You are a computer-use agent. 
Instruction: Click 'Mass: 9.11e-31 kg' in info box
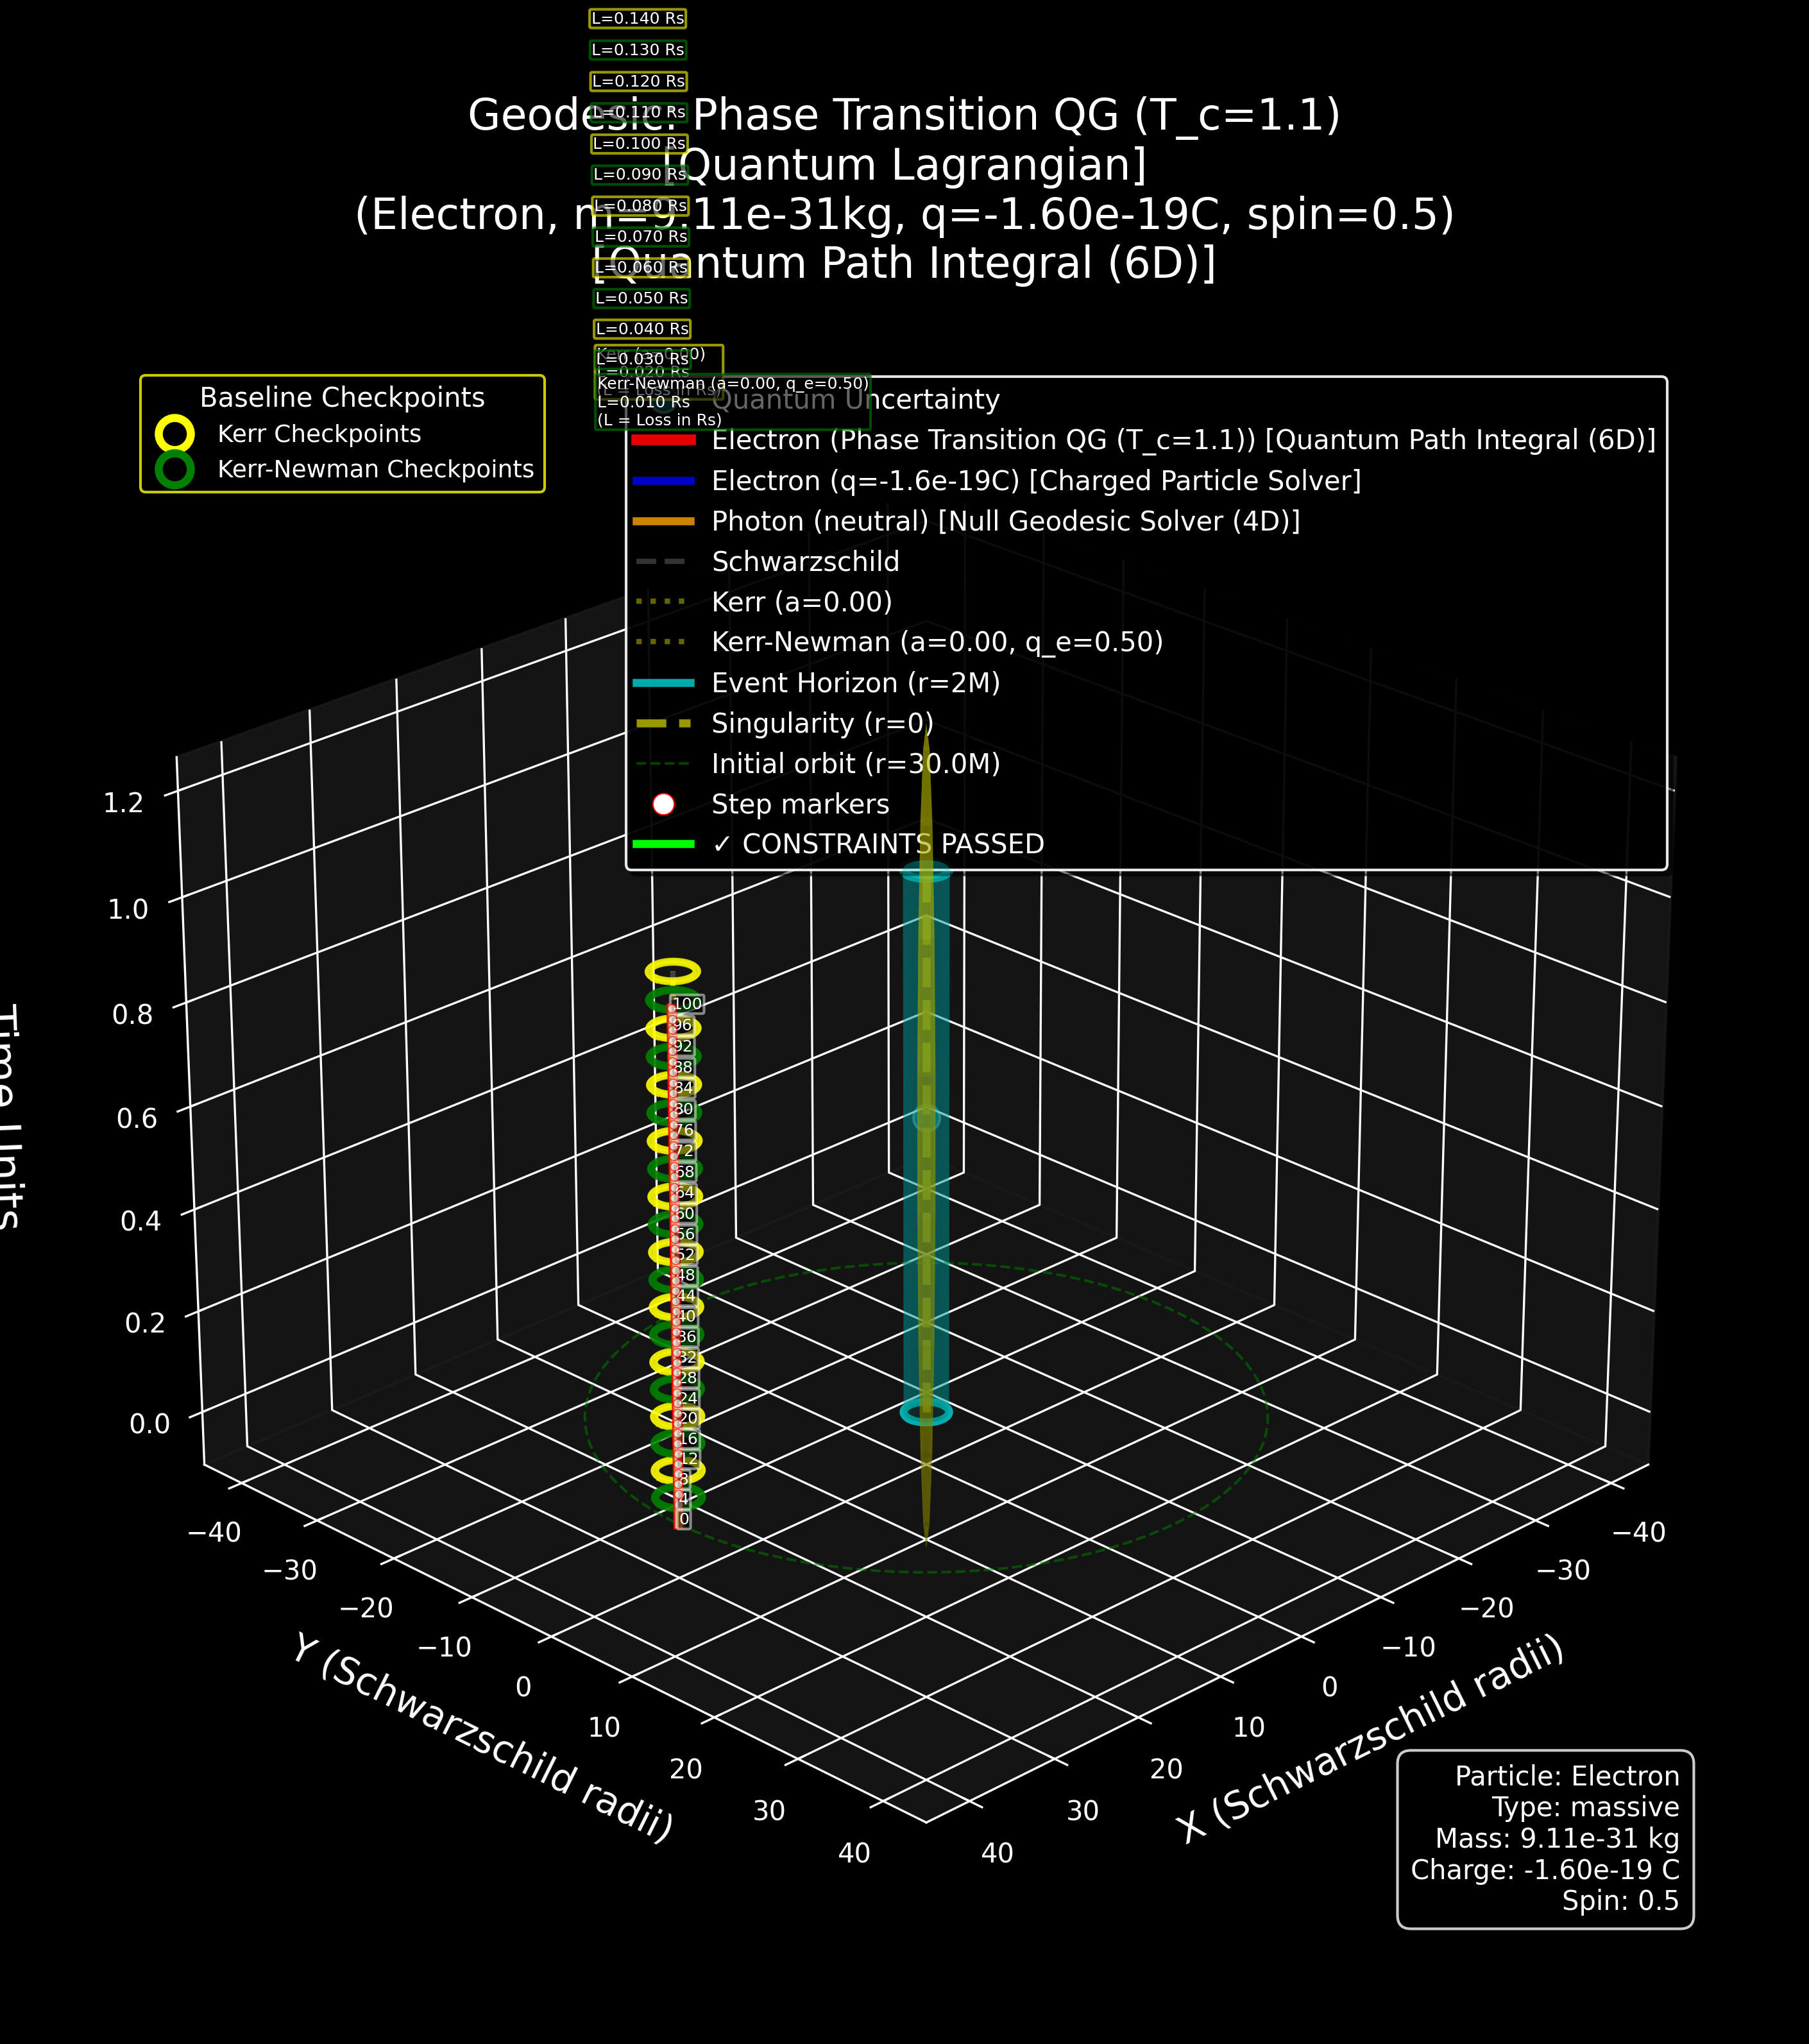coord(1557,1838)
